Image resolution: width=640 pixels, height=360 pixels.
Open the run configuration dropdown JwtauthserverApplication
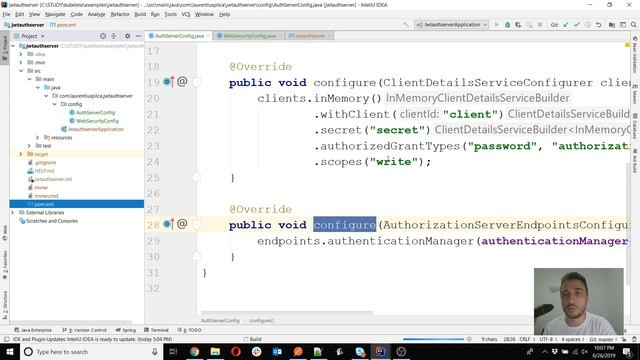451,25
